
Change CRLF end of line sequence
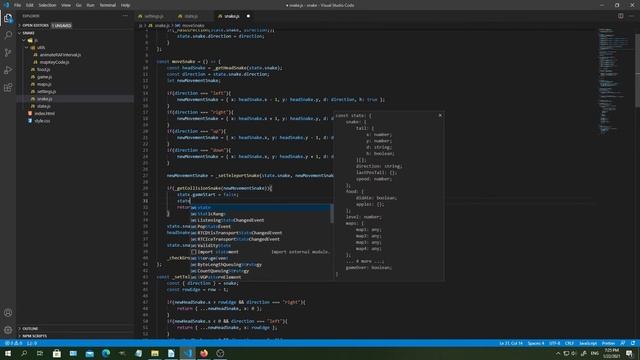click(x=569, y=343)
